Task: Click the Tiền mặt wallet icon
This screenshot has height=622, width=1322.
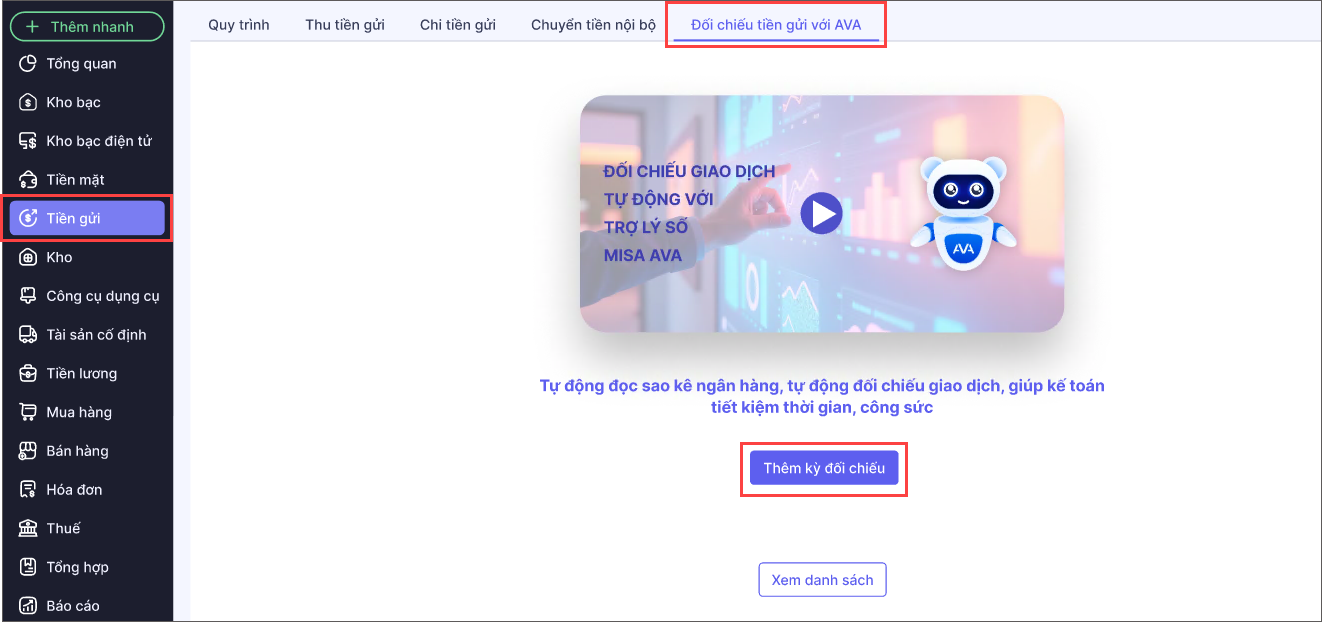Action: (28, 180)
